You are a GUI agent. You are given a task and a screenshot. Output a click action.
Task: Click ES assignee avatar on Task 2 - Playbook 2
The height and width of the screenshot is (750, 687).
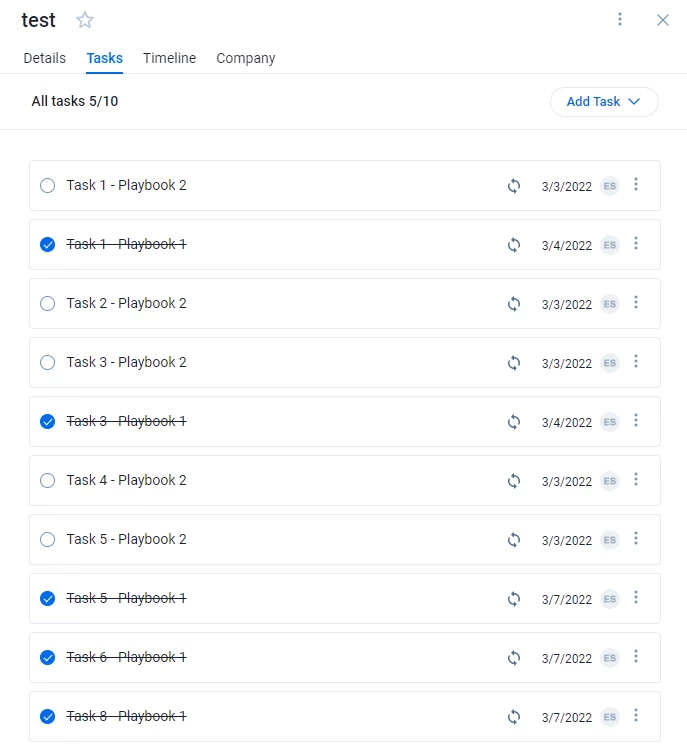click(x=609, y=304)
